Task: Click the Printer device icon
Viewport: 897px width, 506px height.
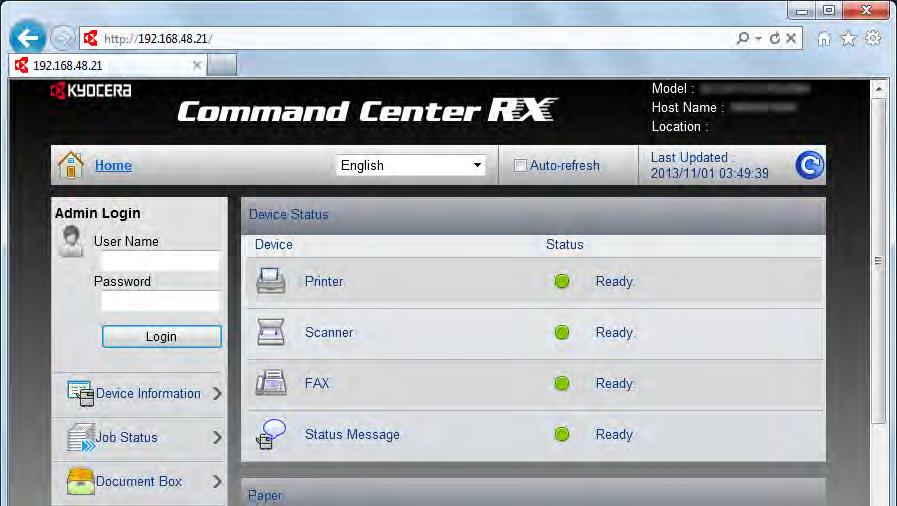Action: point(271,281)
